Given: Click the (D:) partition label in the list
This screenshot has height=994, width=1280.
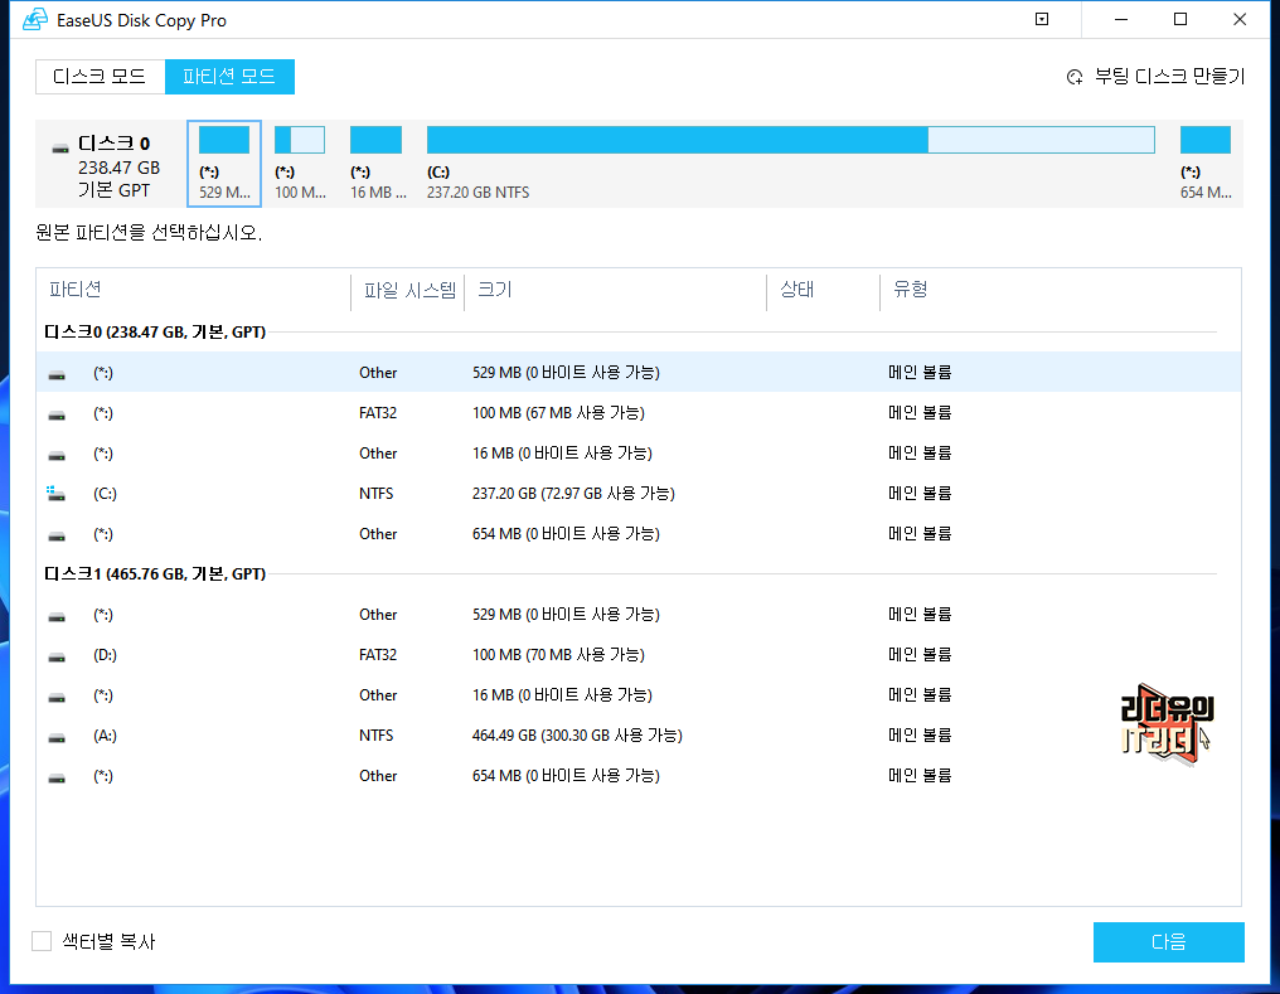Looking at the screenshot, I should click(x=105, y=655).
